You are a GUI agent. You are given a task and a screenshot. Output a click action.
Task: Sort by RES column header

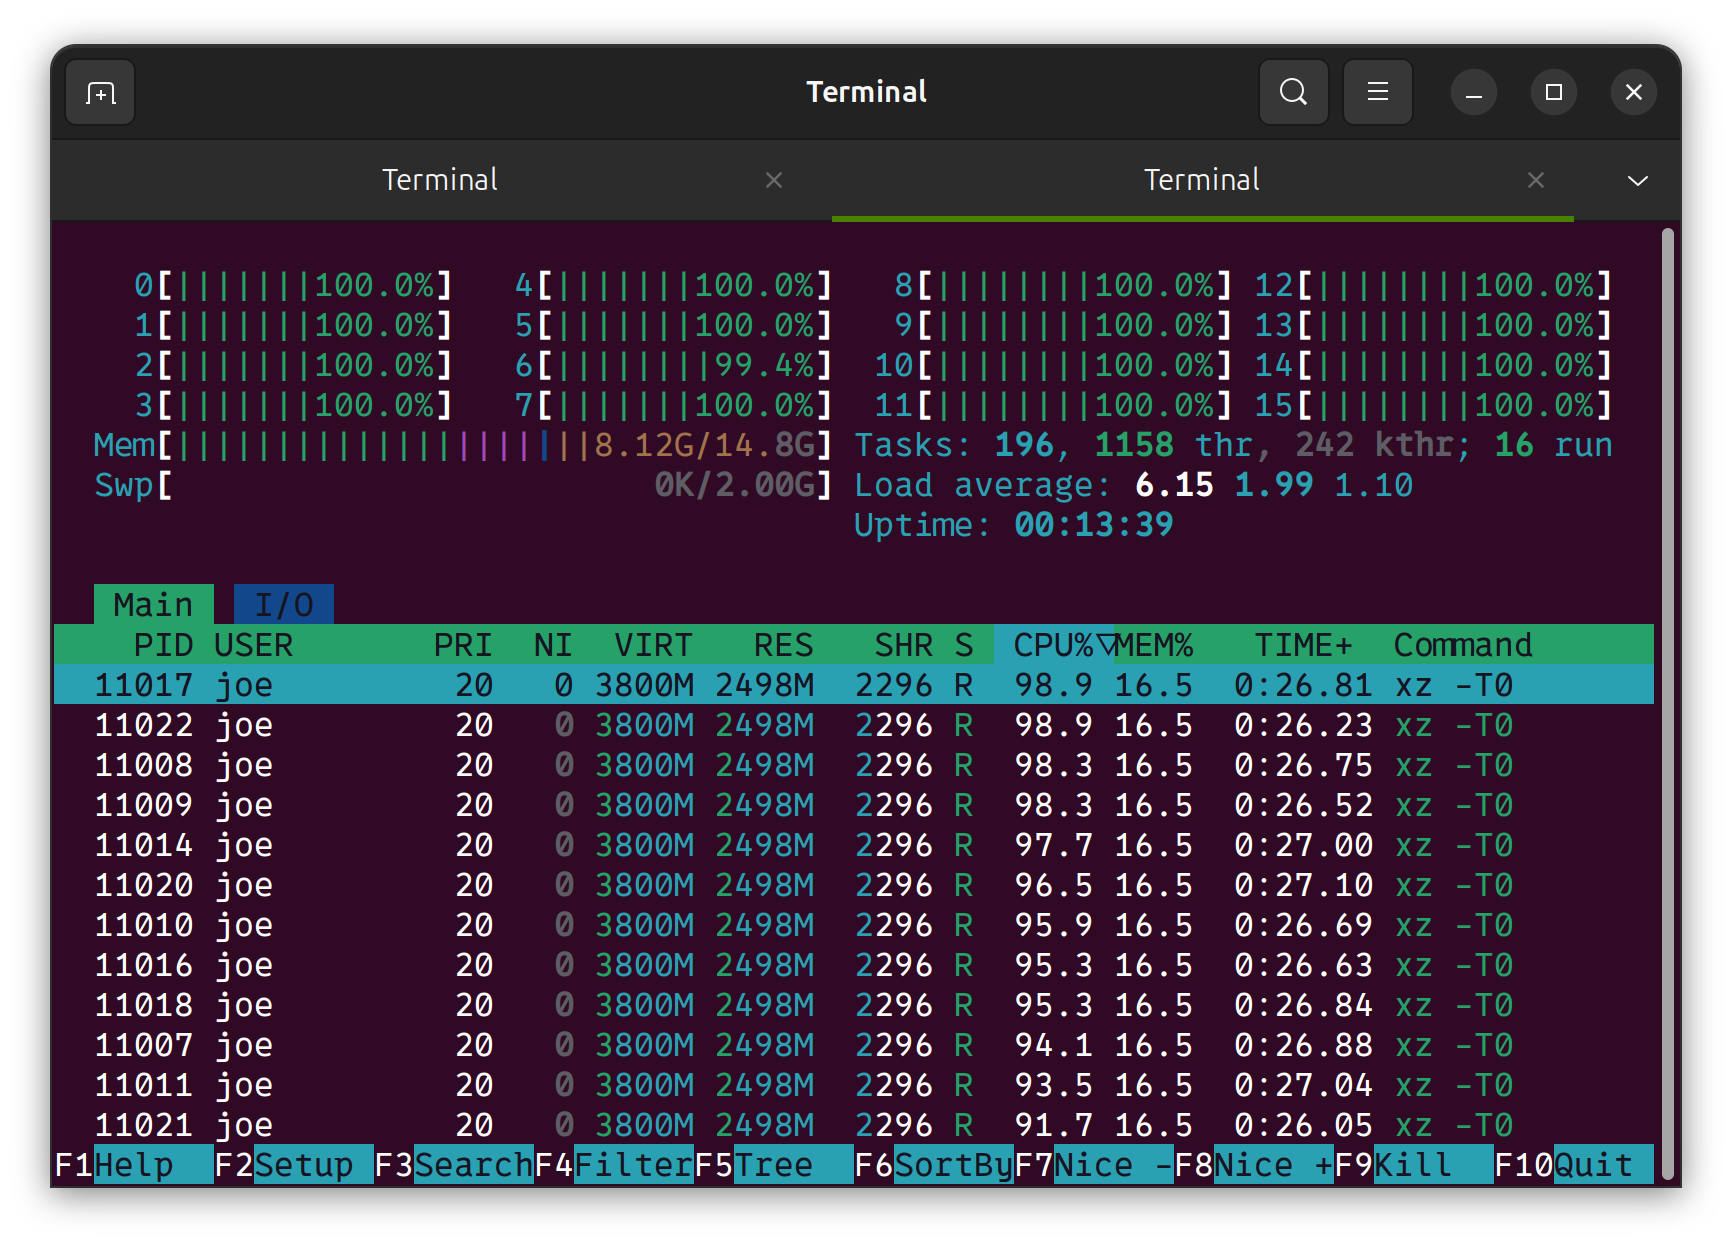pos(783,645)
